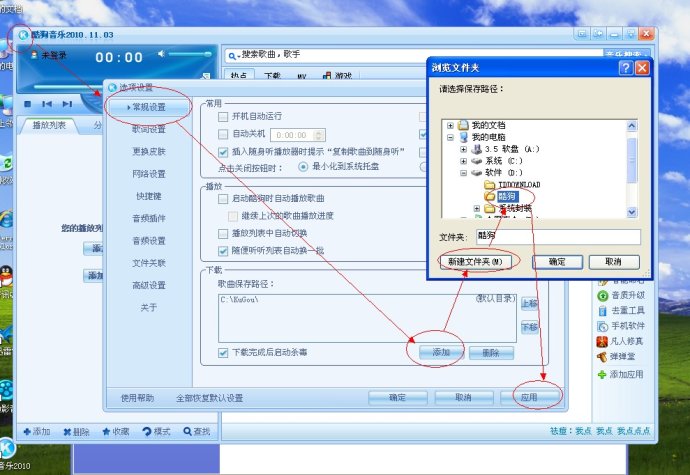Enable 开机自动运行 checkbox
The height and width of the screenshot is (475, 690).
pos(223,117)
